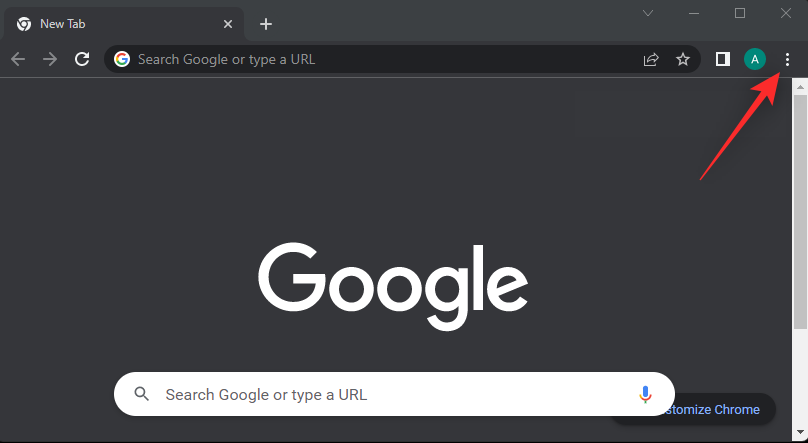This screenshot has height=443, width=808.
Task: Click the share this page icon
Action: click(651, 59)
